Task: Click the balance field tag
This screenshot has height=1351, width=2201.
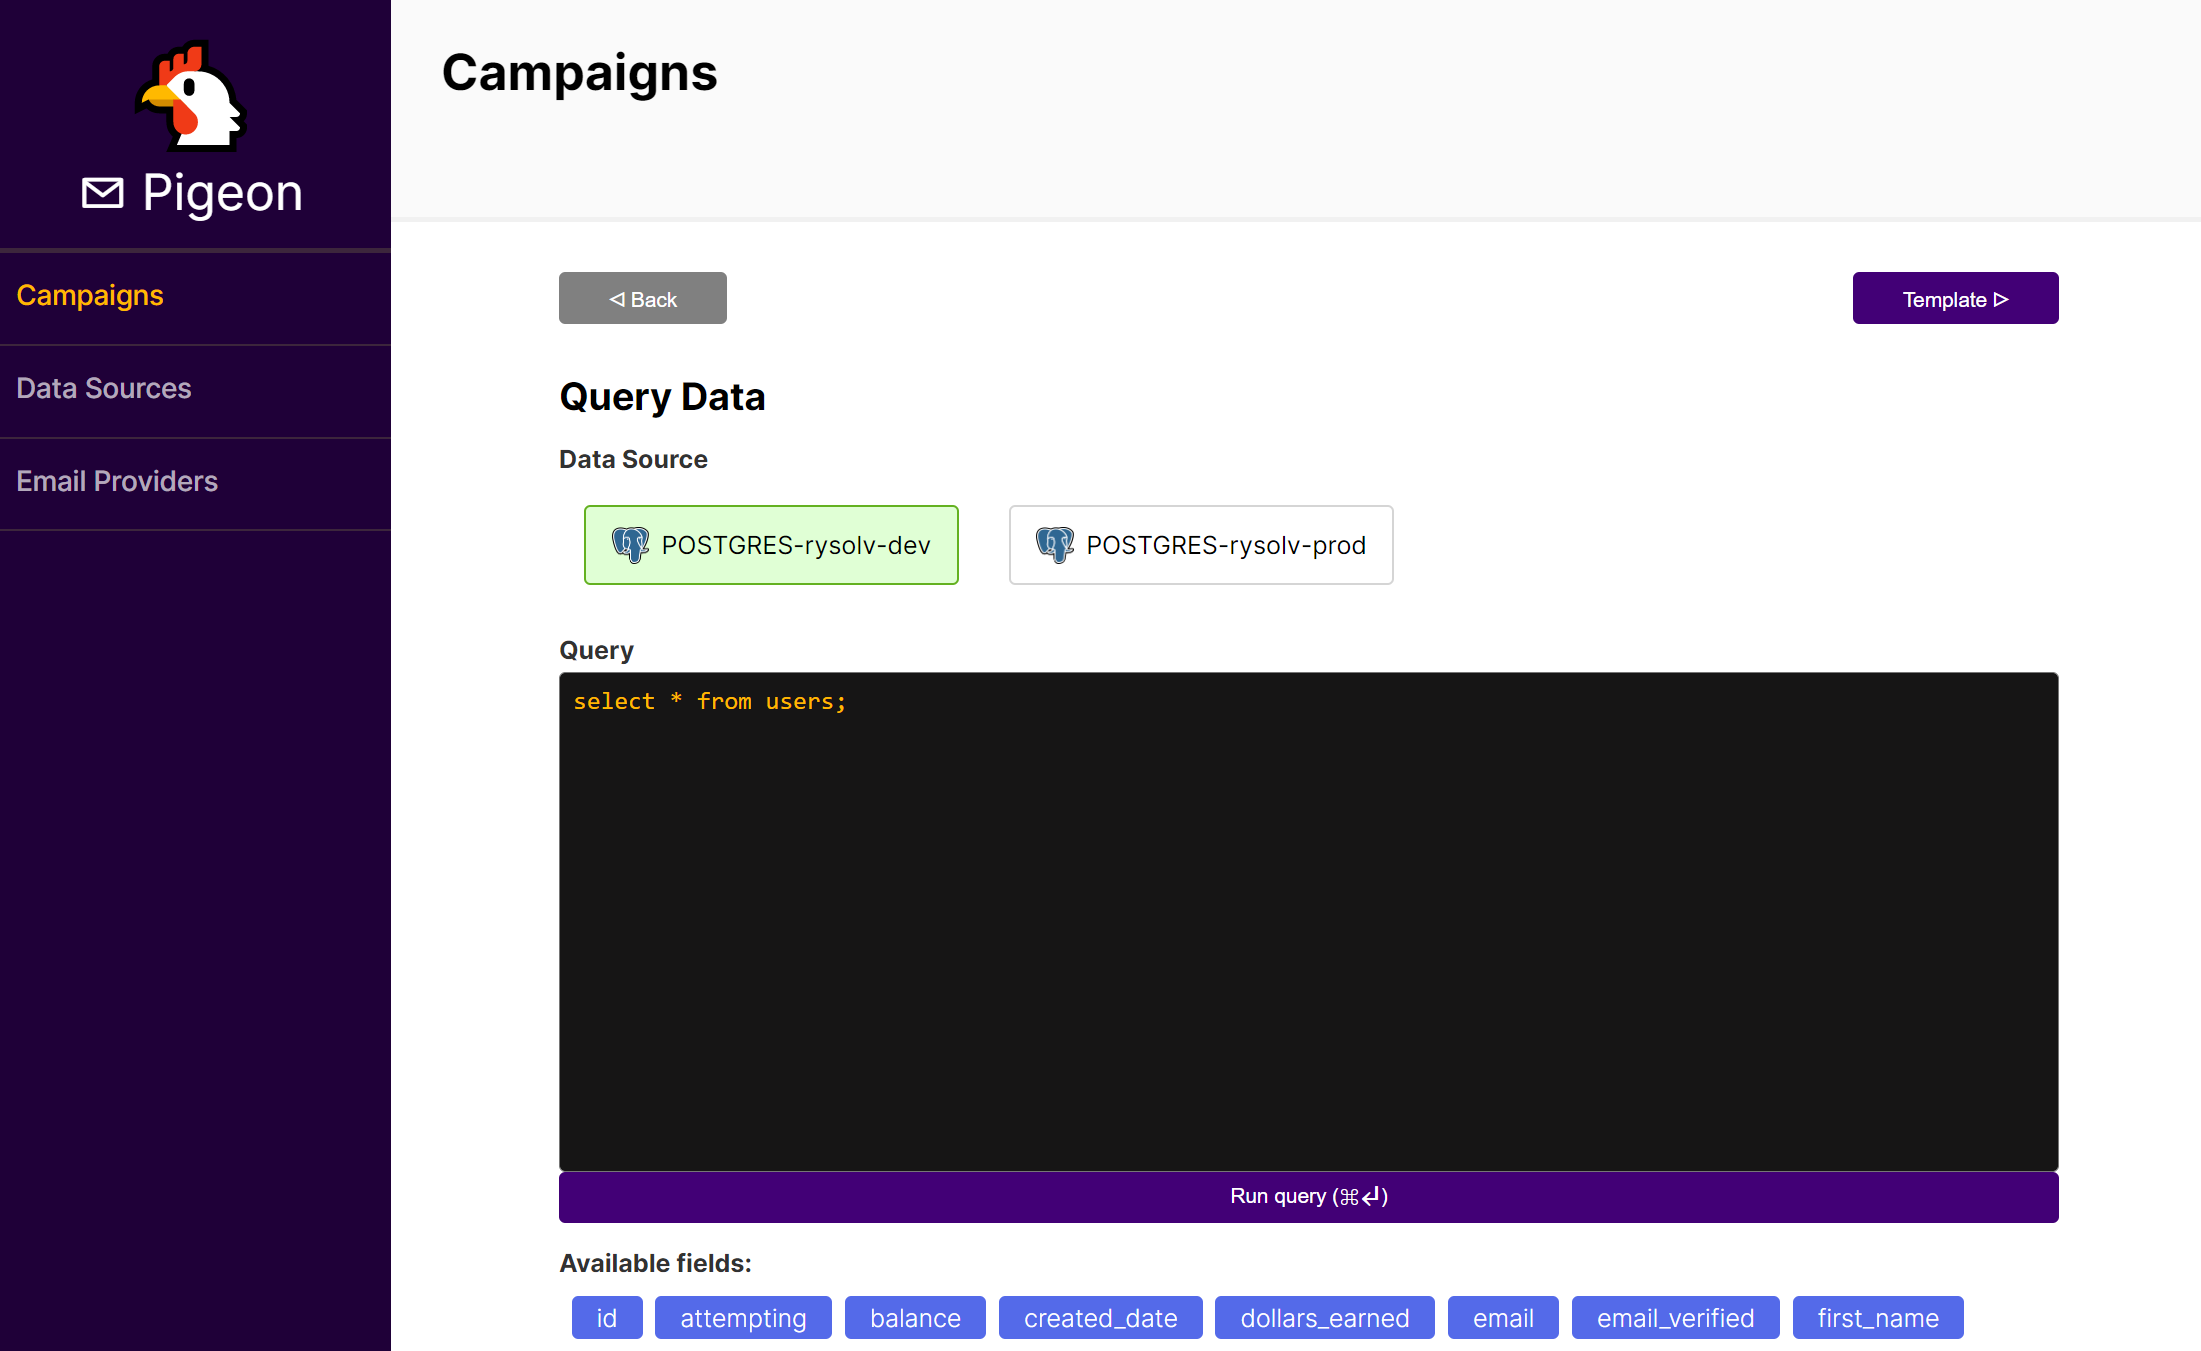Action: tap(914, 1318)
